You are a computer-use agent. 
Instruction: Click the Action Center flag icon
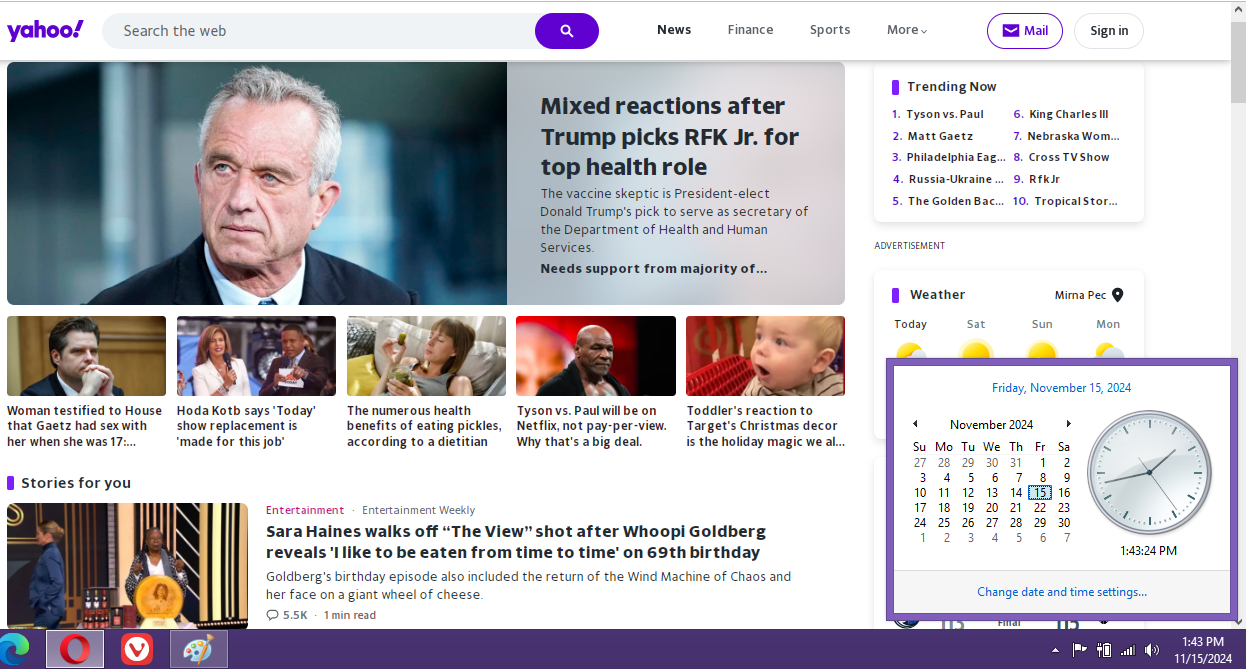[x=1080, y=650]
